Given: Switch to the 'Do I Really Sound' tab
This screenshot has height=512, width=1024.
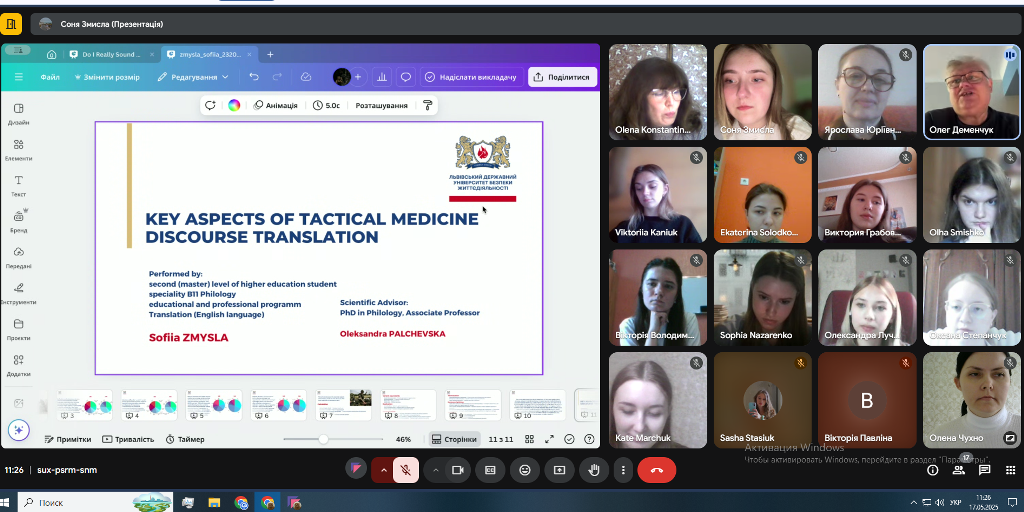Looking at the screenshot, I should (111, 54).
